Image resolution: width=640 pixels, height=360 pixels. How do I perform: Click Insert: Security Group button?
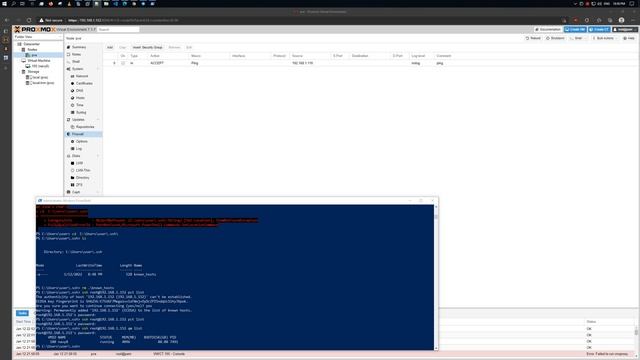[147, 48]
